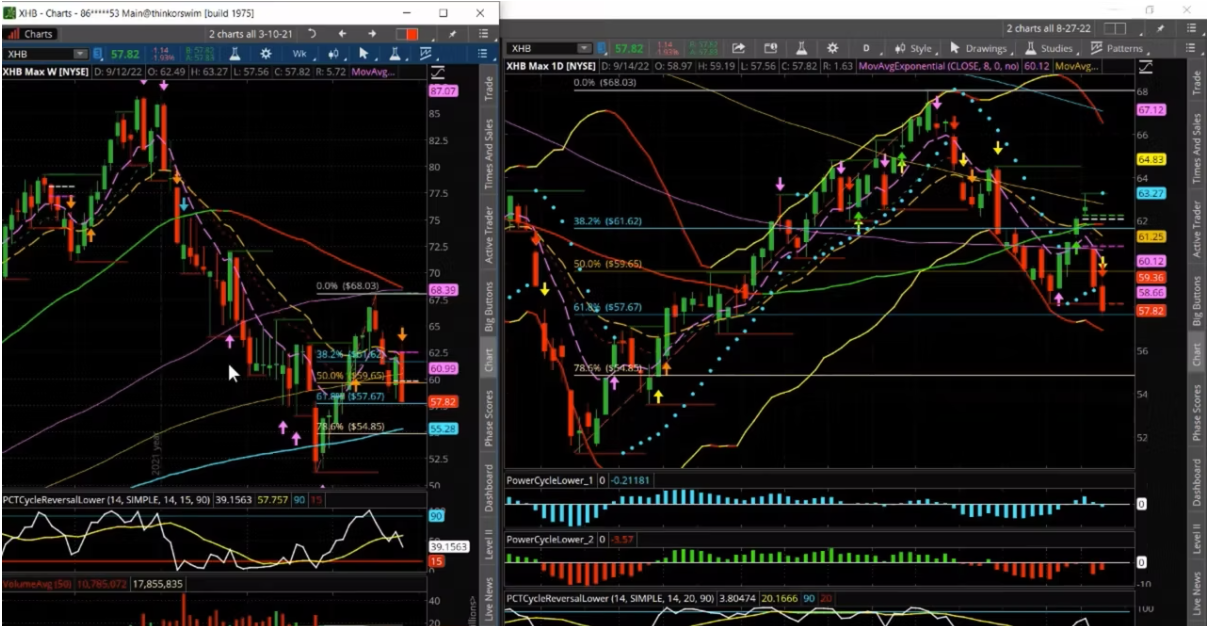Screen dimensions: 1208x626
Task: Open Live News side tab in left window
Action: (x=489, y=596)
